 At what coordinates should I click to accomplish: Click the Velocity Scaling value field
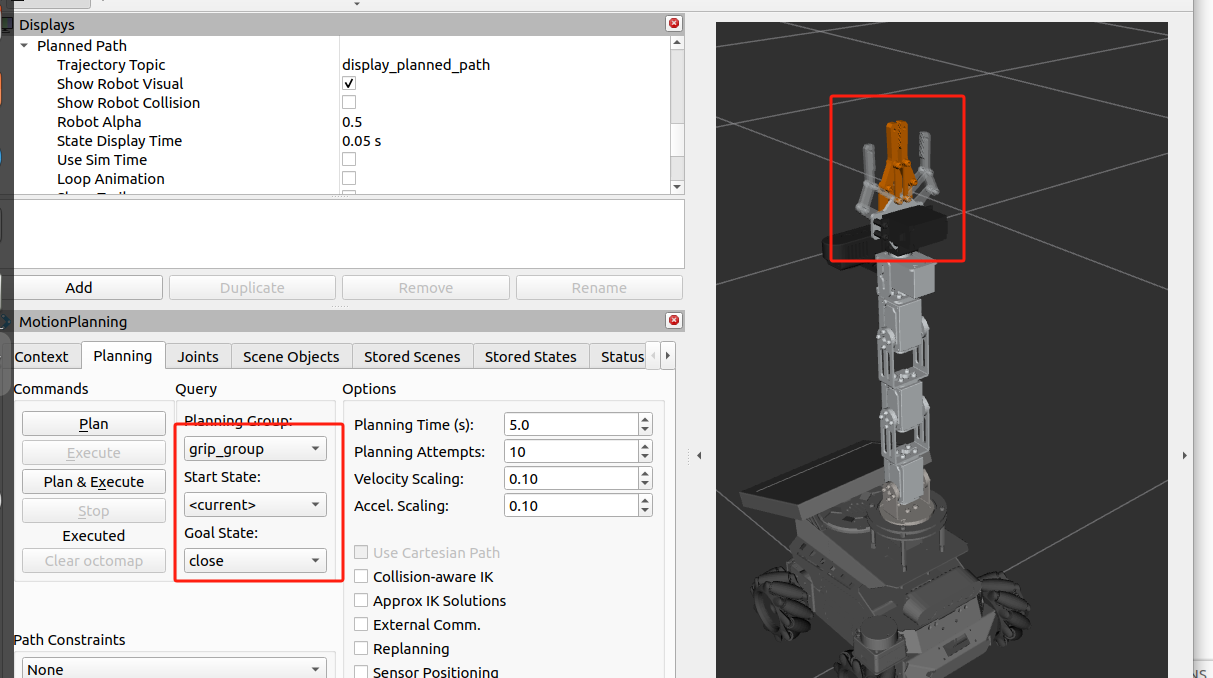571,478
